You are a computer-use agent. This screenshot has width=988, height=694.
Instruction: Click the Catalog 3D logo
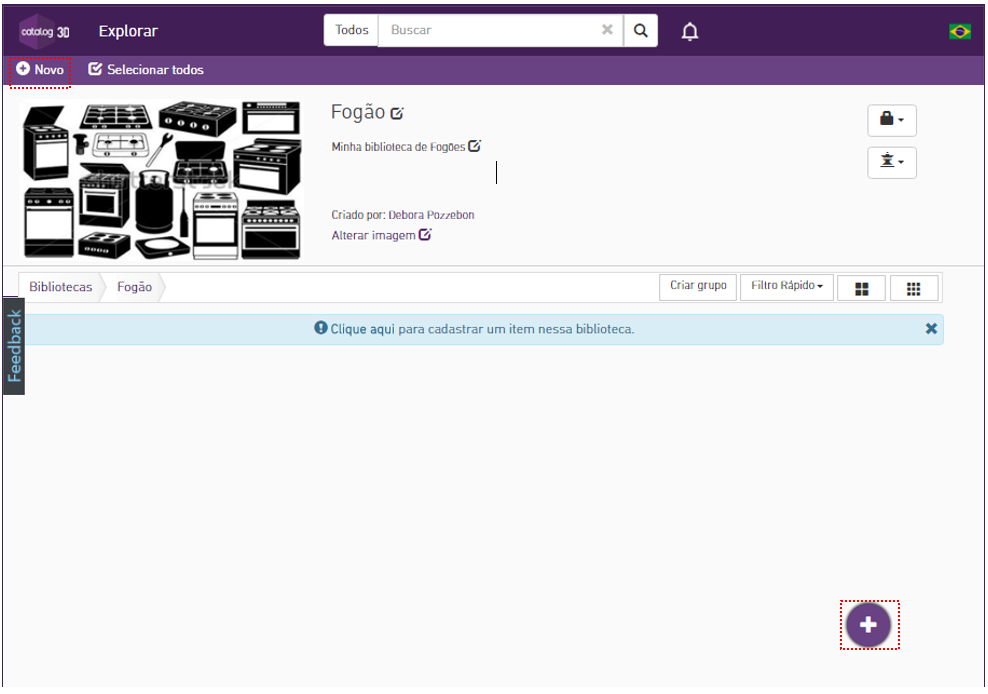tap(44, 31)
